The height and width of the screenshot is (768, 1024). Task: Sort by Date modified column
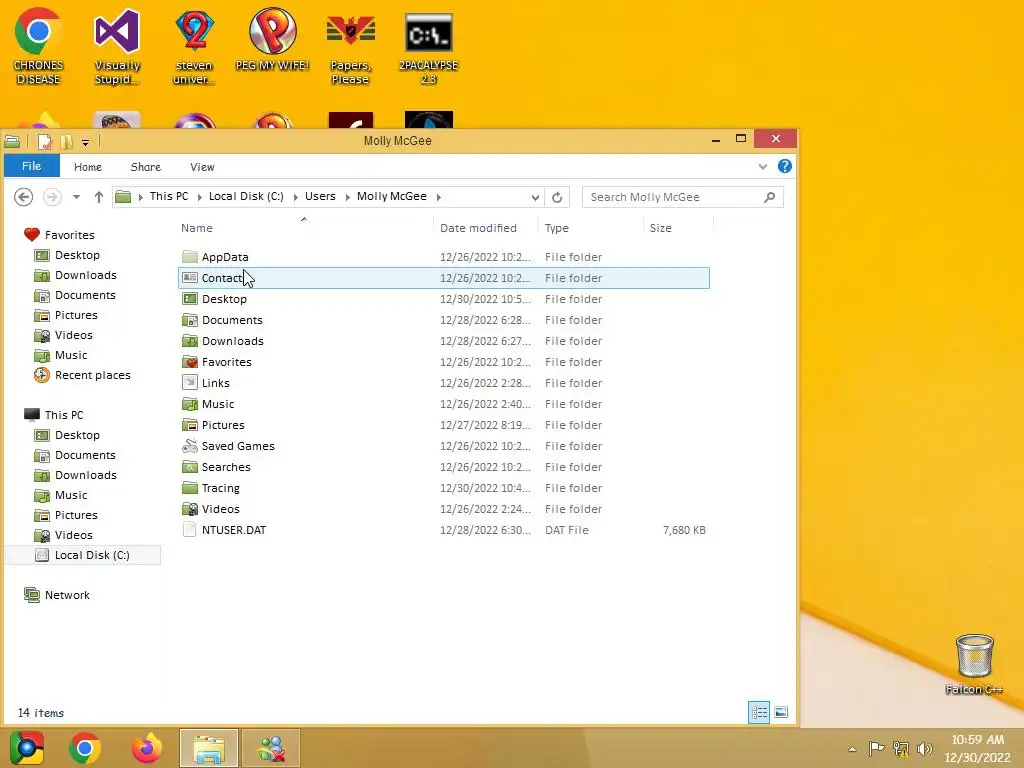(x=478, y=228)
